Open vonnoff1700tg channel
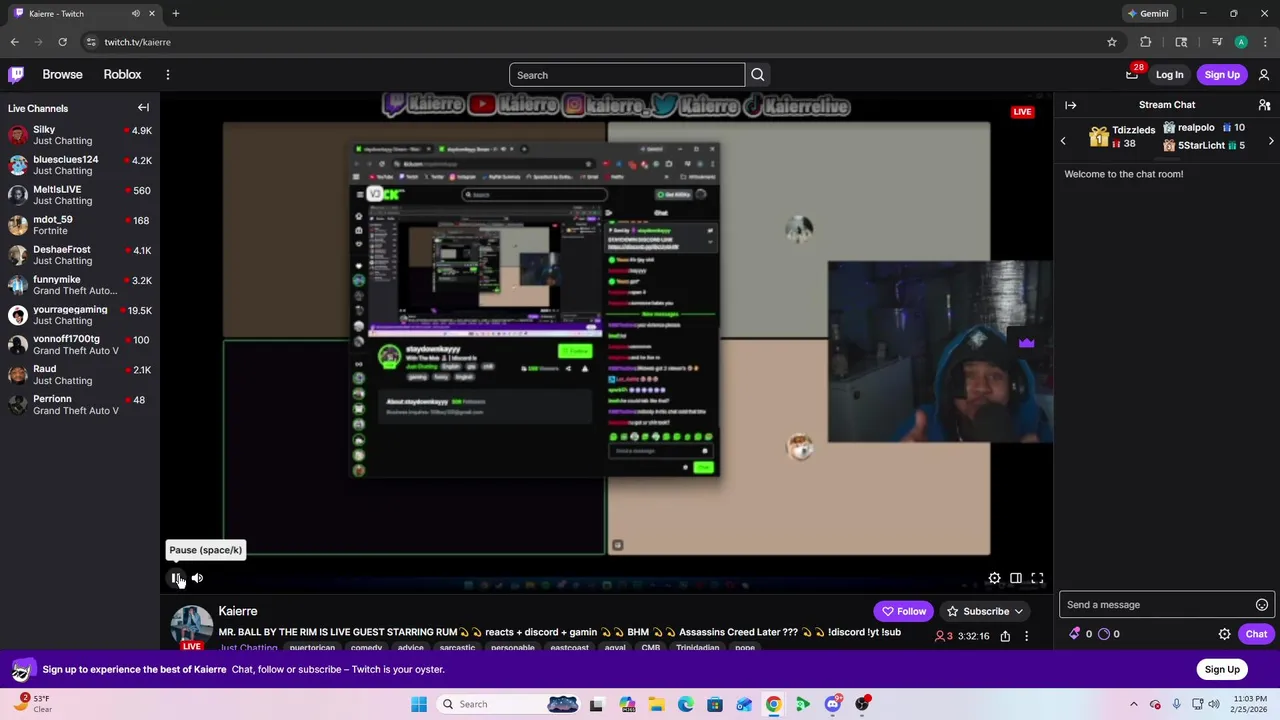This screenshot has height=720, width=1280. 80,345
